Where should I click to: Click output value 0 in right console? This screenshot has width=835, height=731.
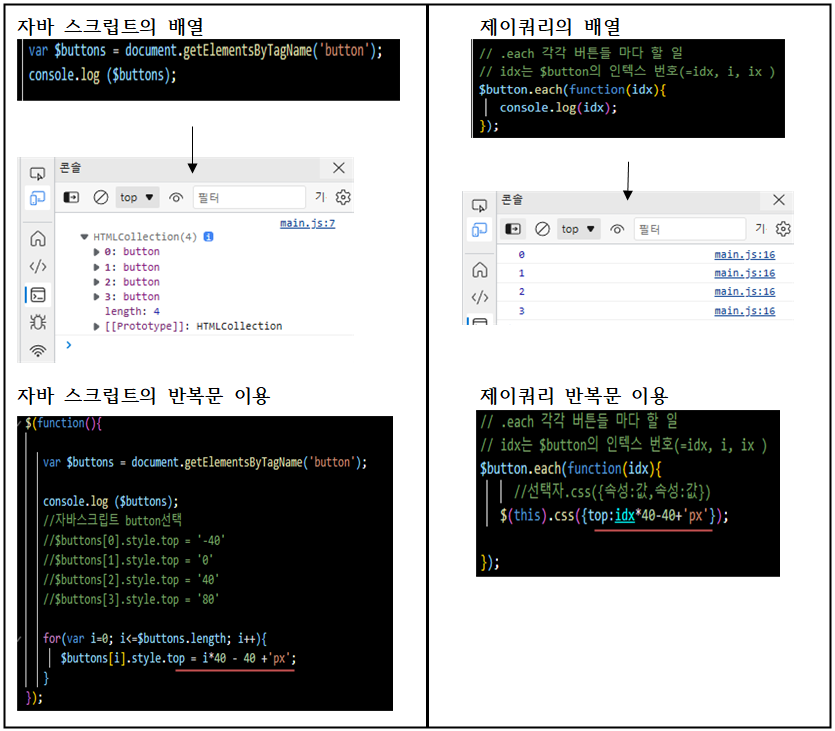tap(521, 255)
